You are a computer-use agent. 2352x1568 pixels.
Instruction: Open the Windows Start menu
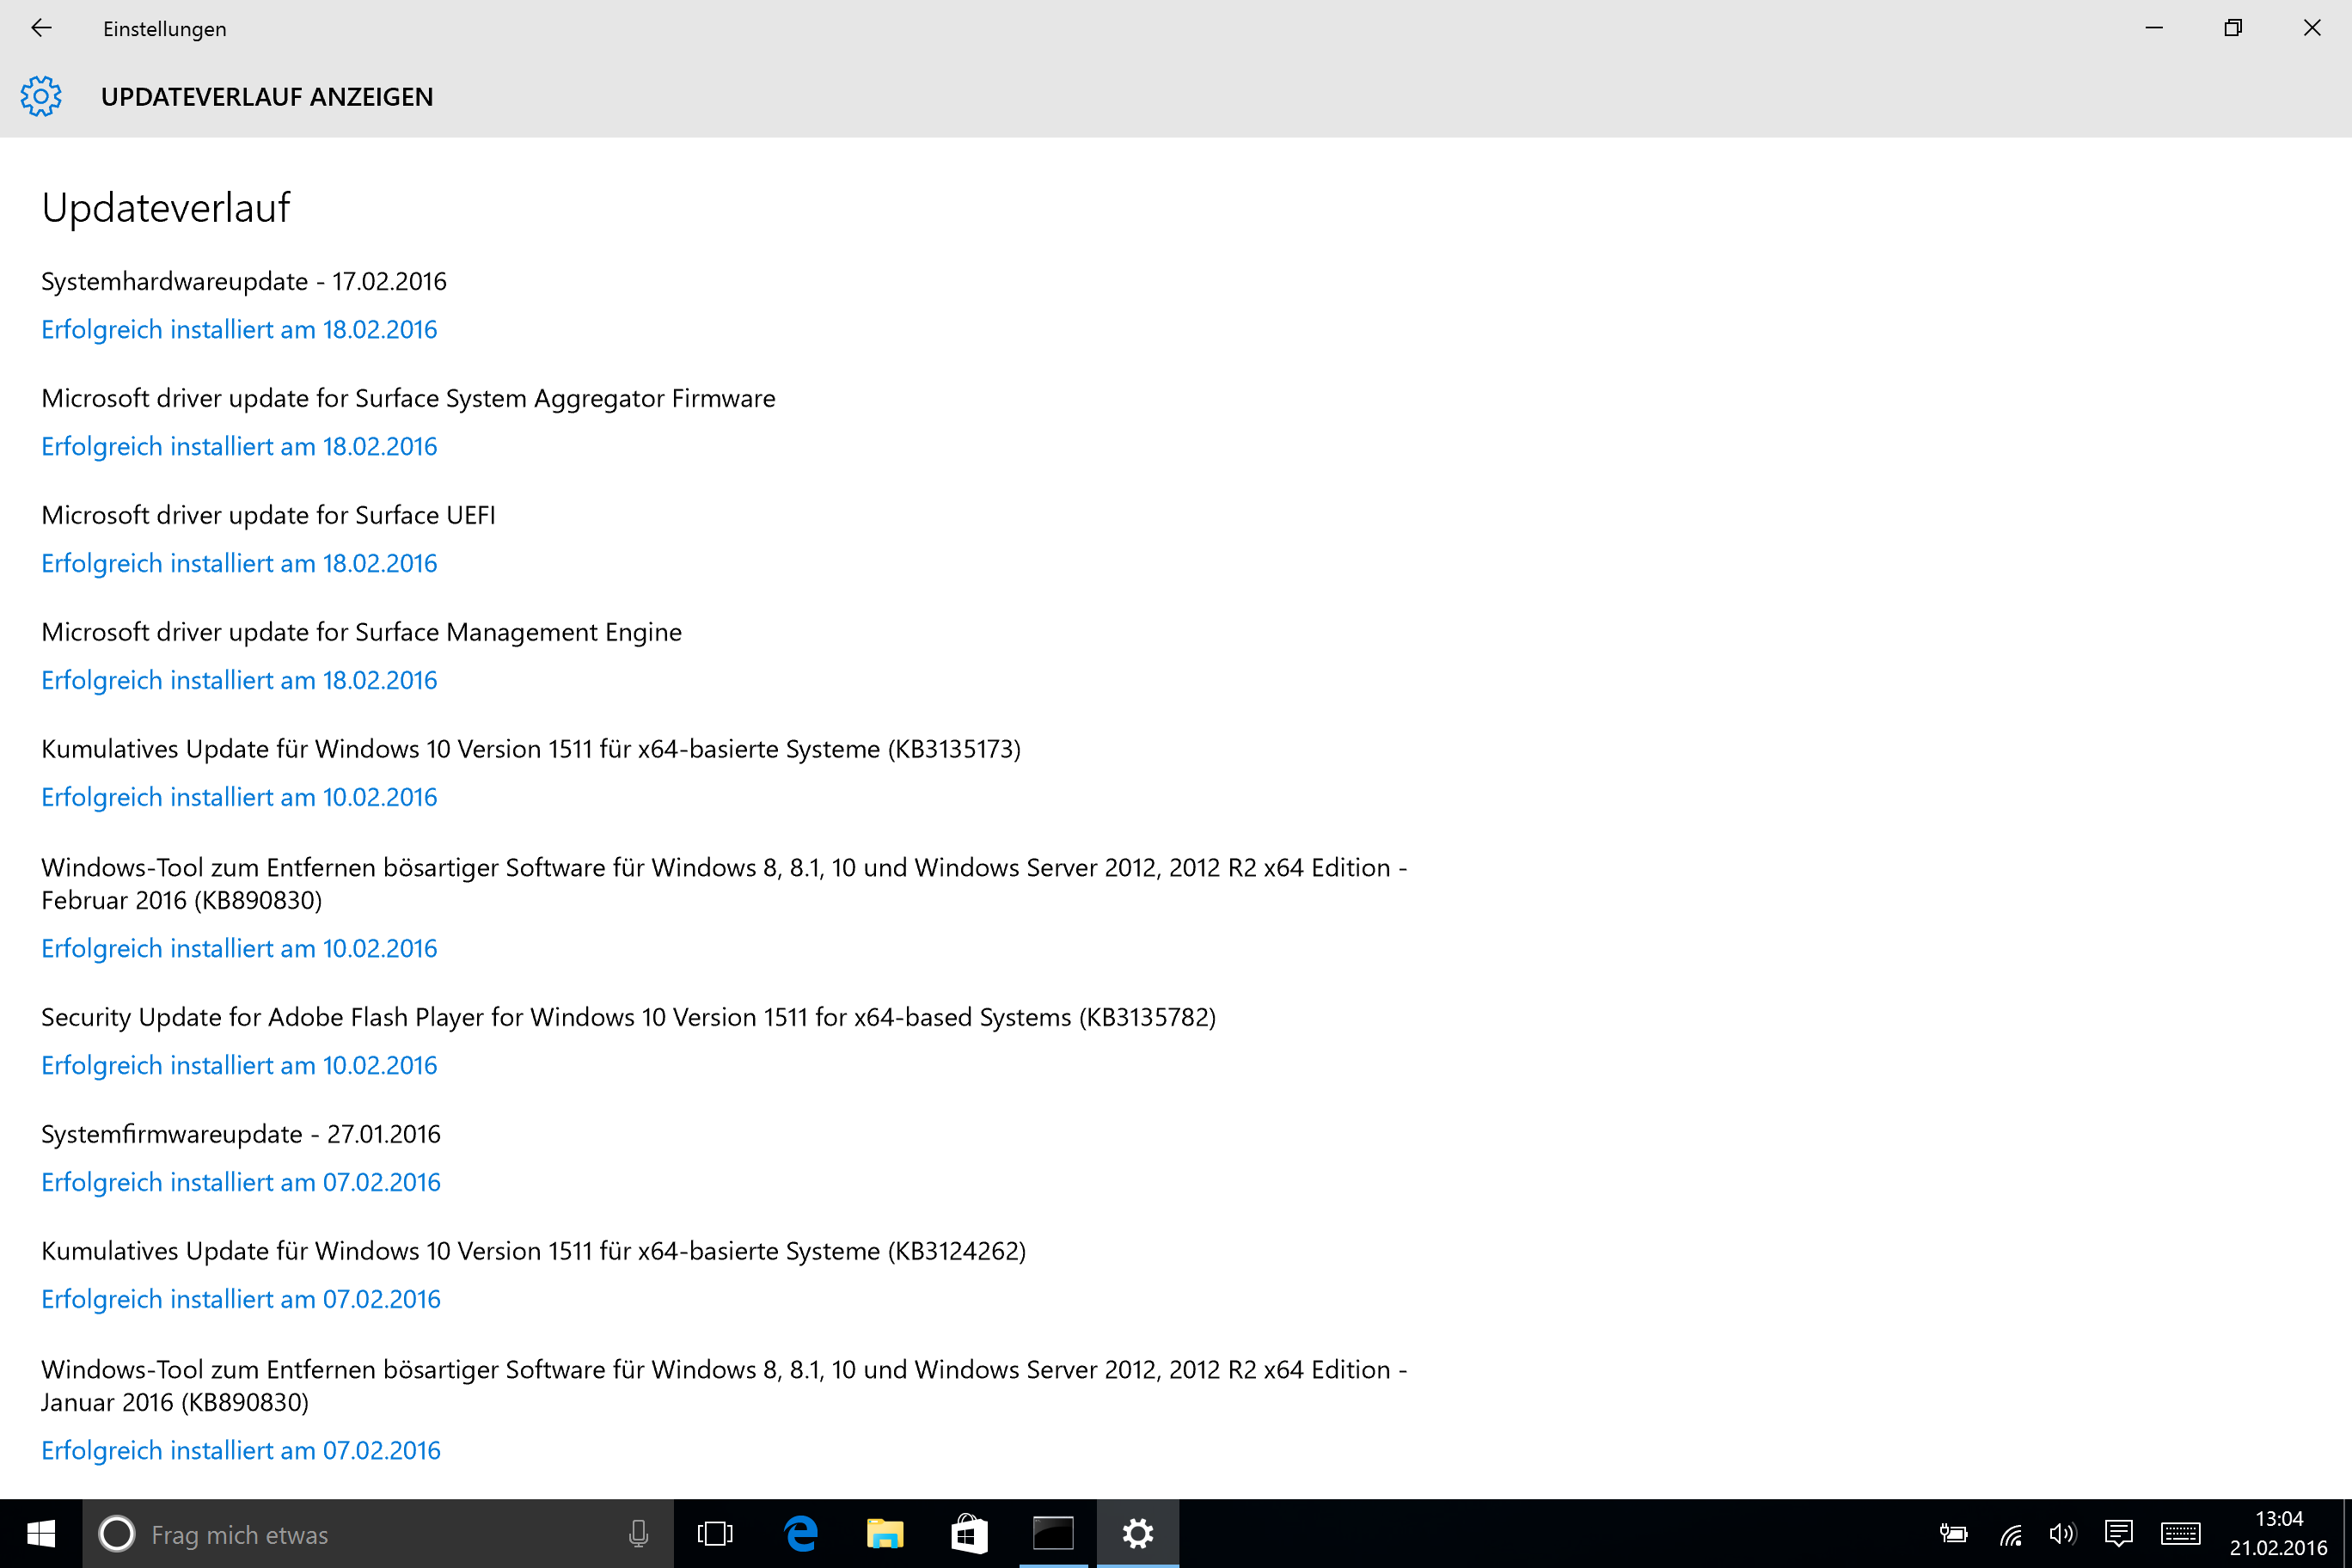point(41,1533)
